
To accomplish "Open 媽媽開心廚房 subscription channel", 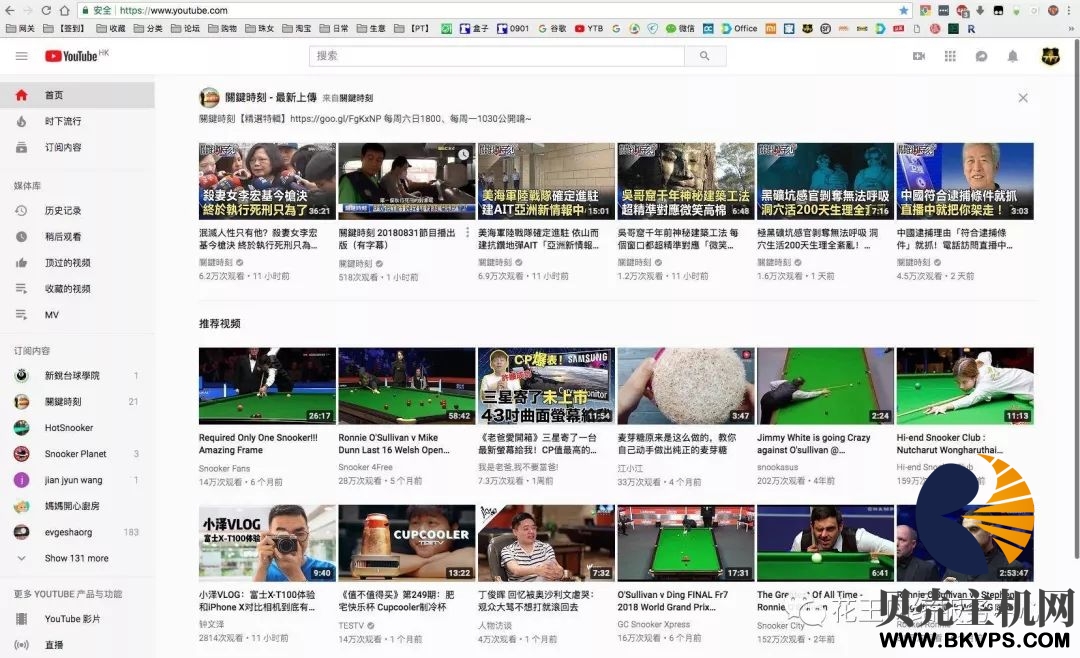I will click(77, 506).
